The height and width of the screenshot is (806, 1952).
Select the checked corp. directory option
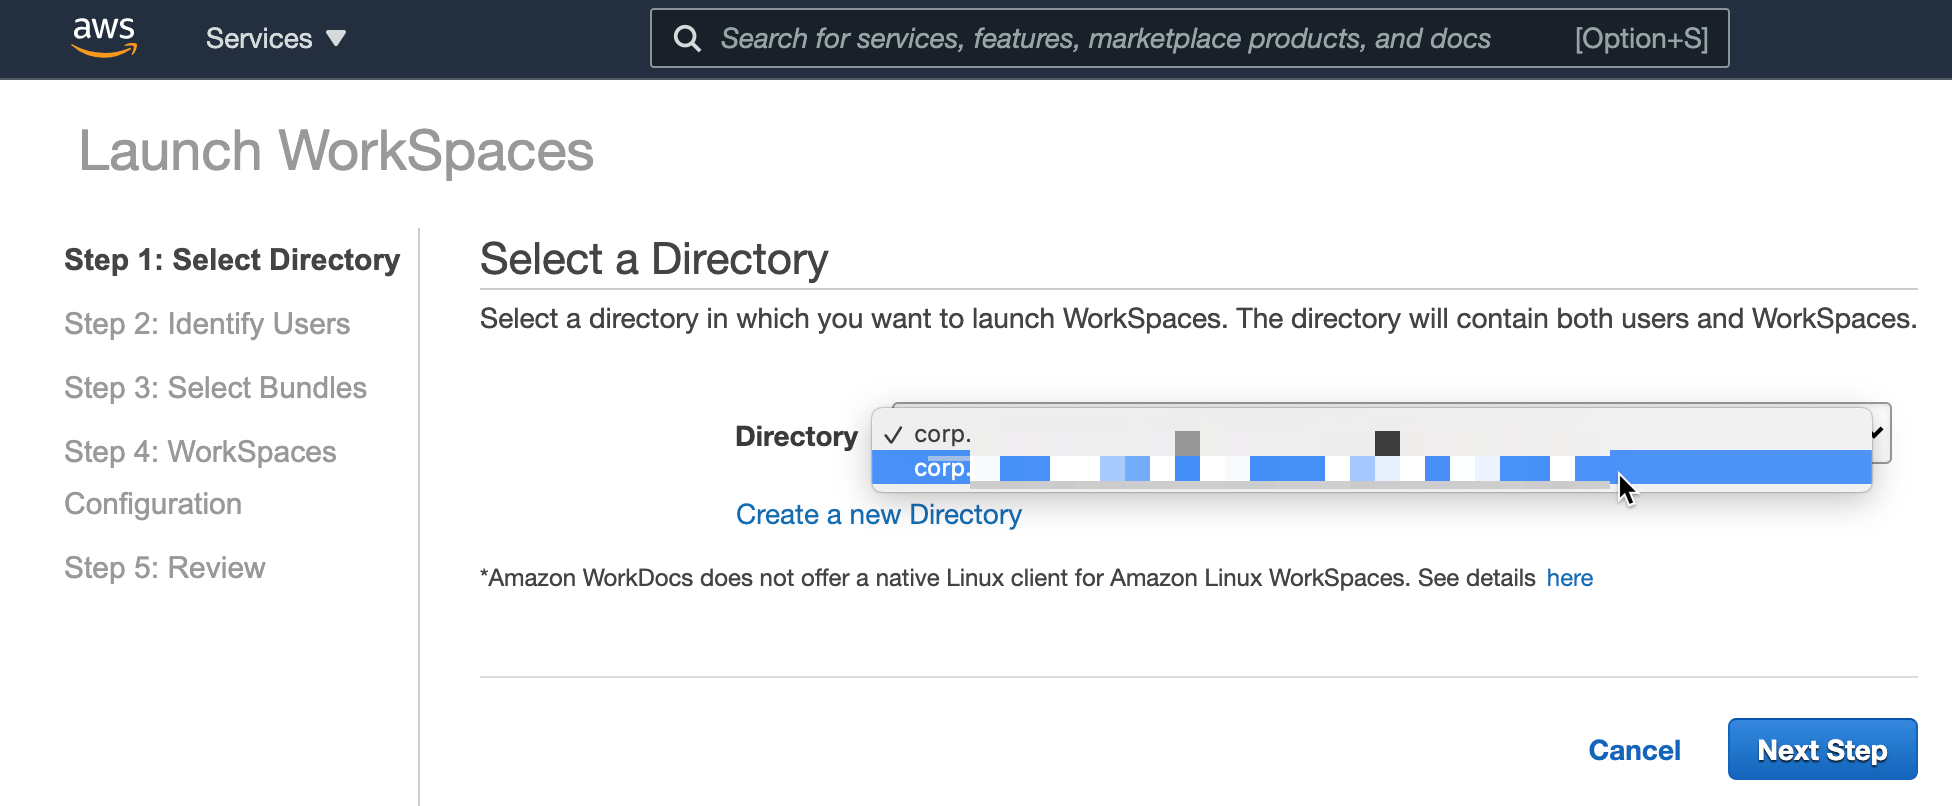[x=1371, y=434]
